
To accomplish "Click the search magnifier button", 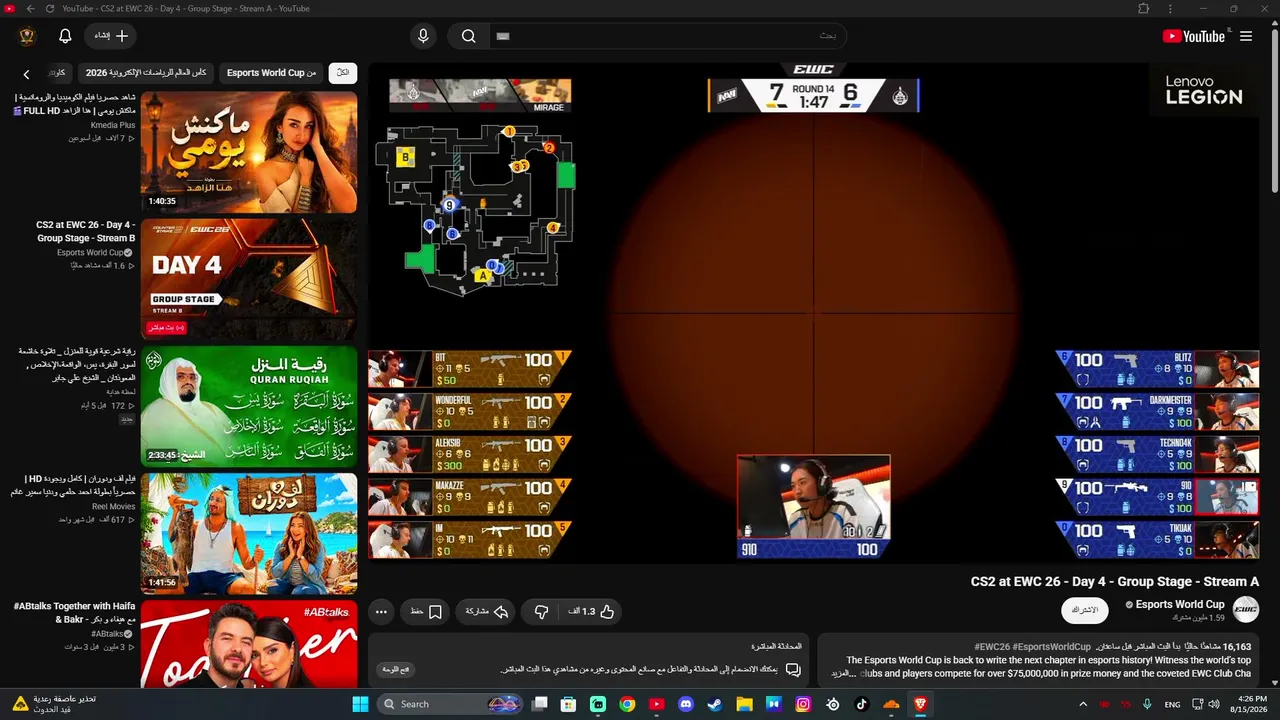I will 468,36.
